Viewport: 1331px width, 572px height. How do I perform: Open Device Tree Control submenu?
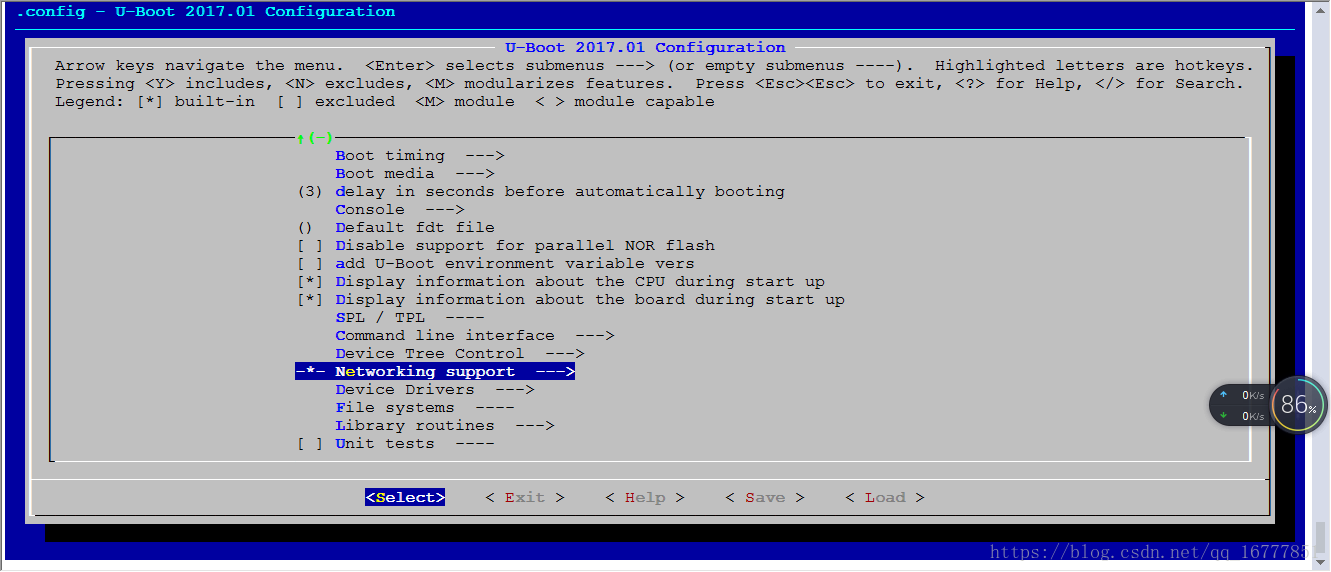point(460,353)
